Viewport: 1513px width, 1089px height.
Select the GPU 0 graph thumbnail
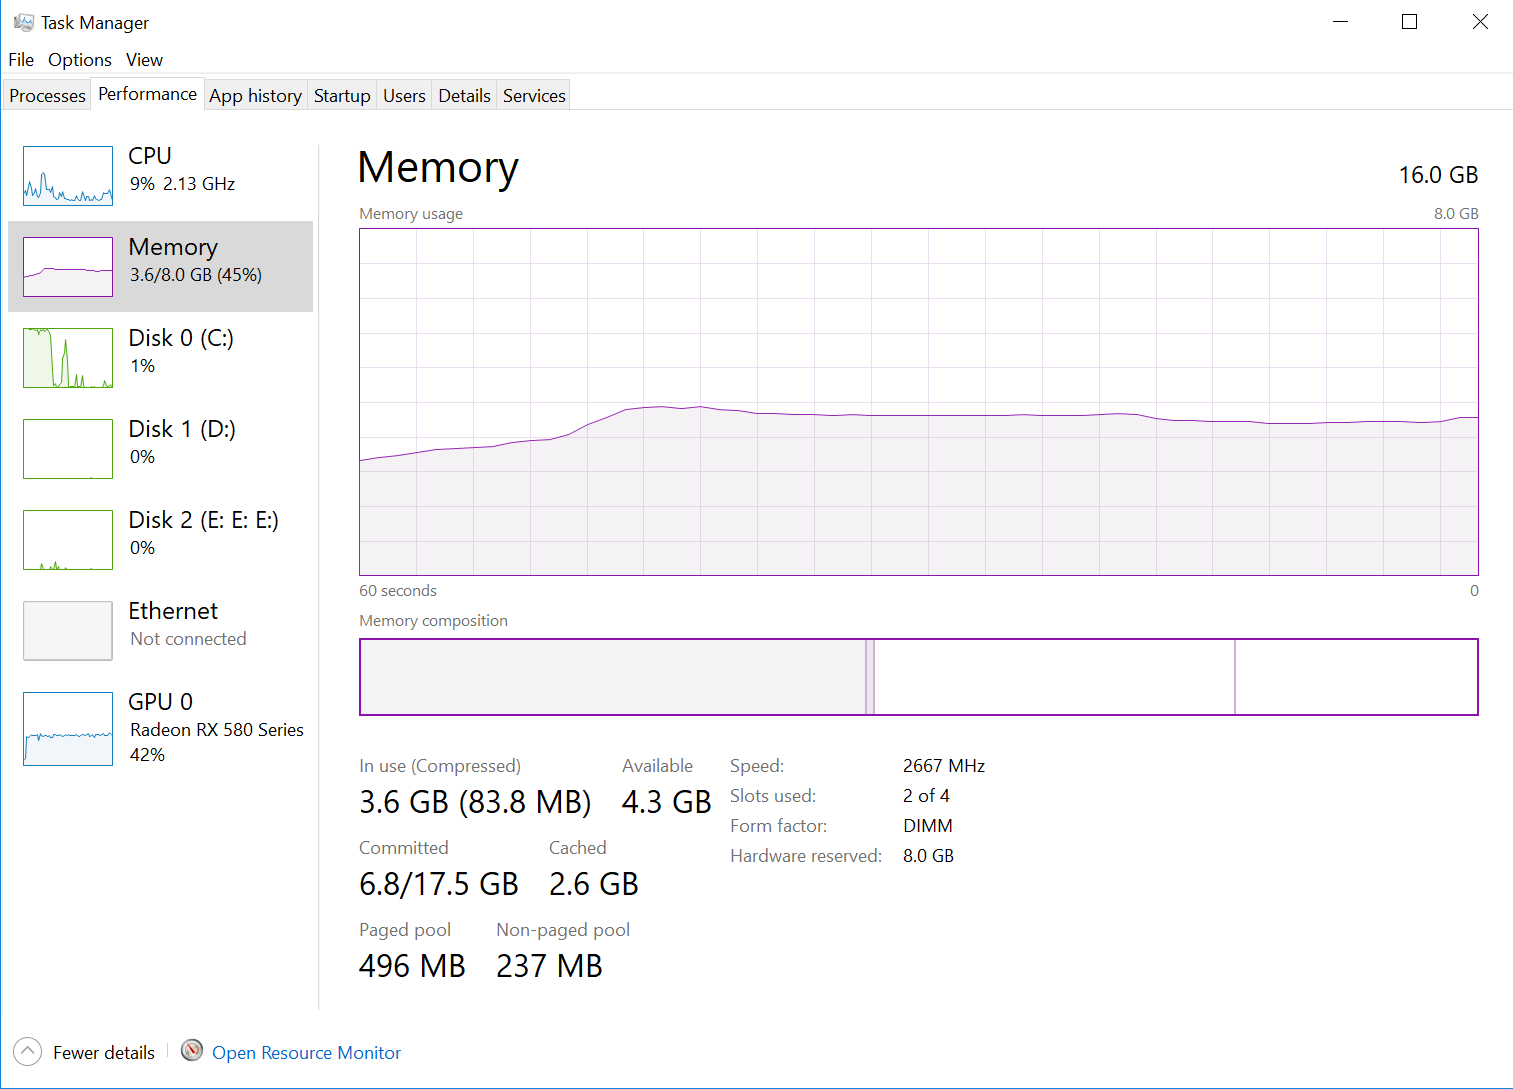tap(68, 729)
